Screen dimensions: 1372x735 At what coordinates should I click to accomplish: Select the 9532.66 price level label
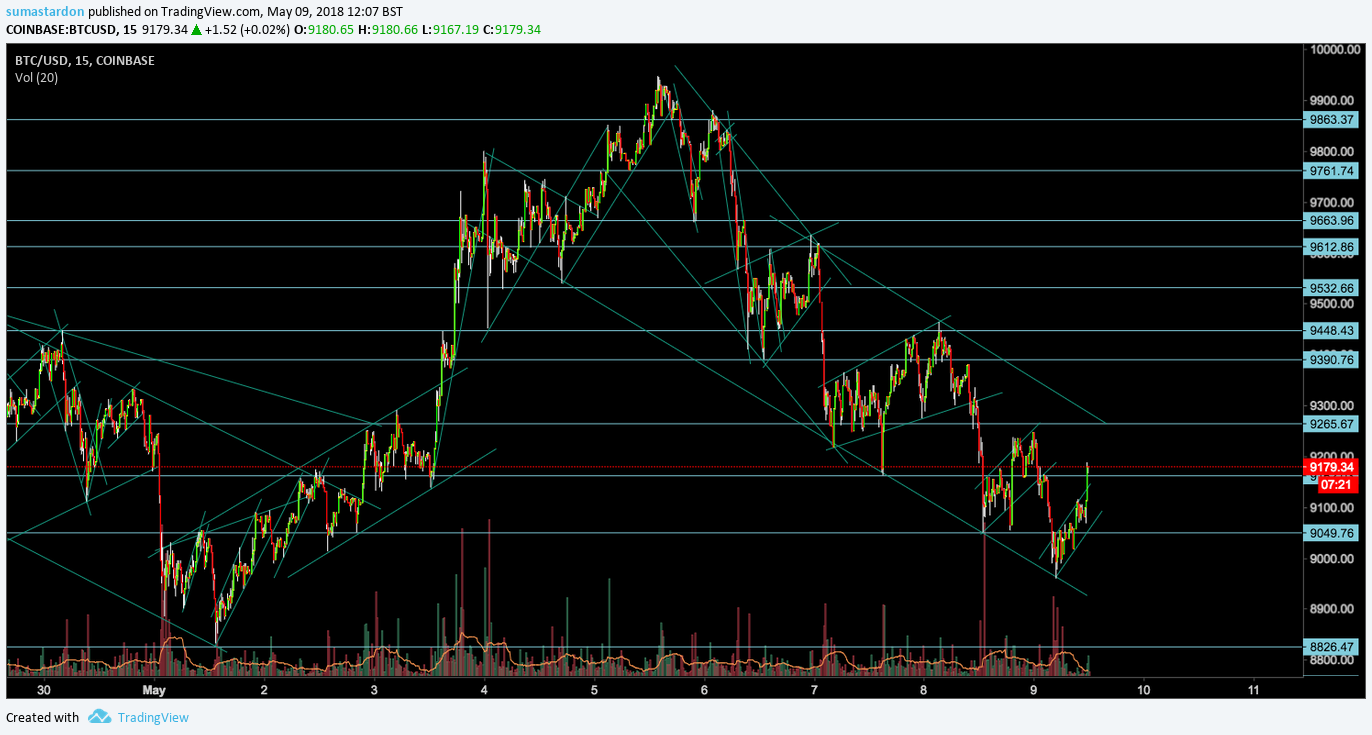(1332, 288)
